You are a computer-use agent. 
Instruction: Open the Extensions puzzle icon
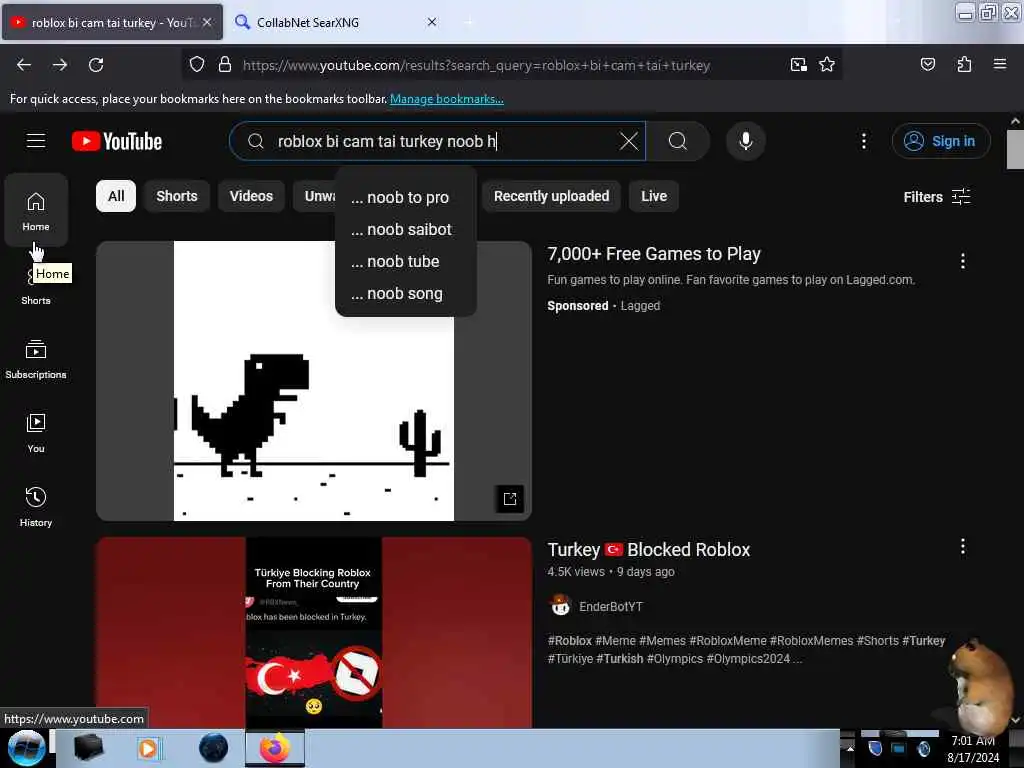click(x=964, y=64)
